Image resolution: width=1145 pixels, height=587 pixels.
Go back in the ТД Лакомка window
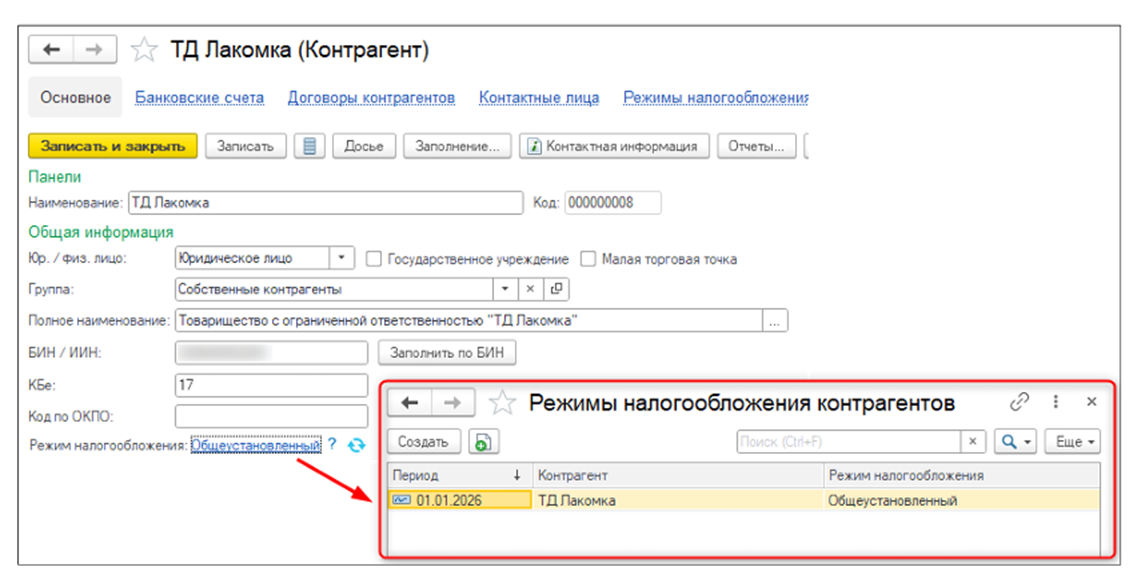pyautogui.click(x=51, y=50)
